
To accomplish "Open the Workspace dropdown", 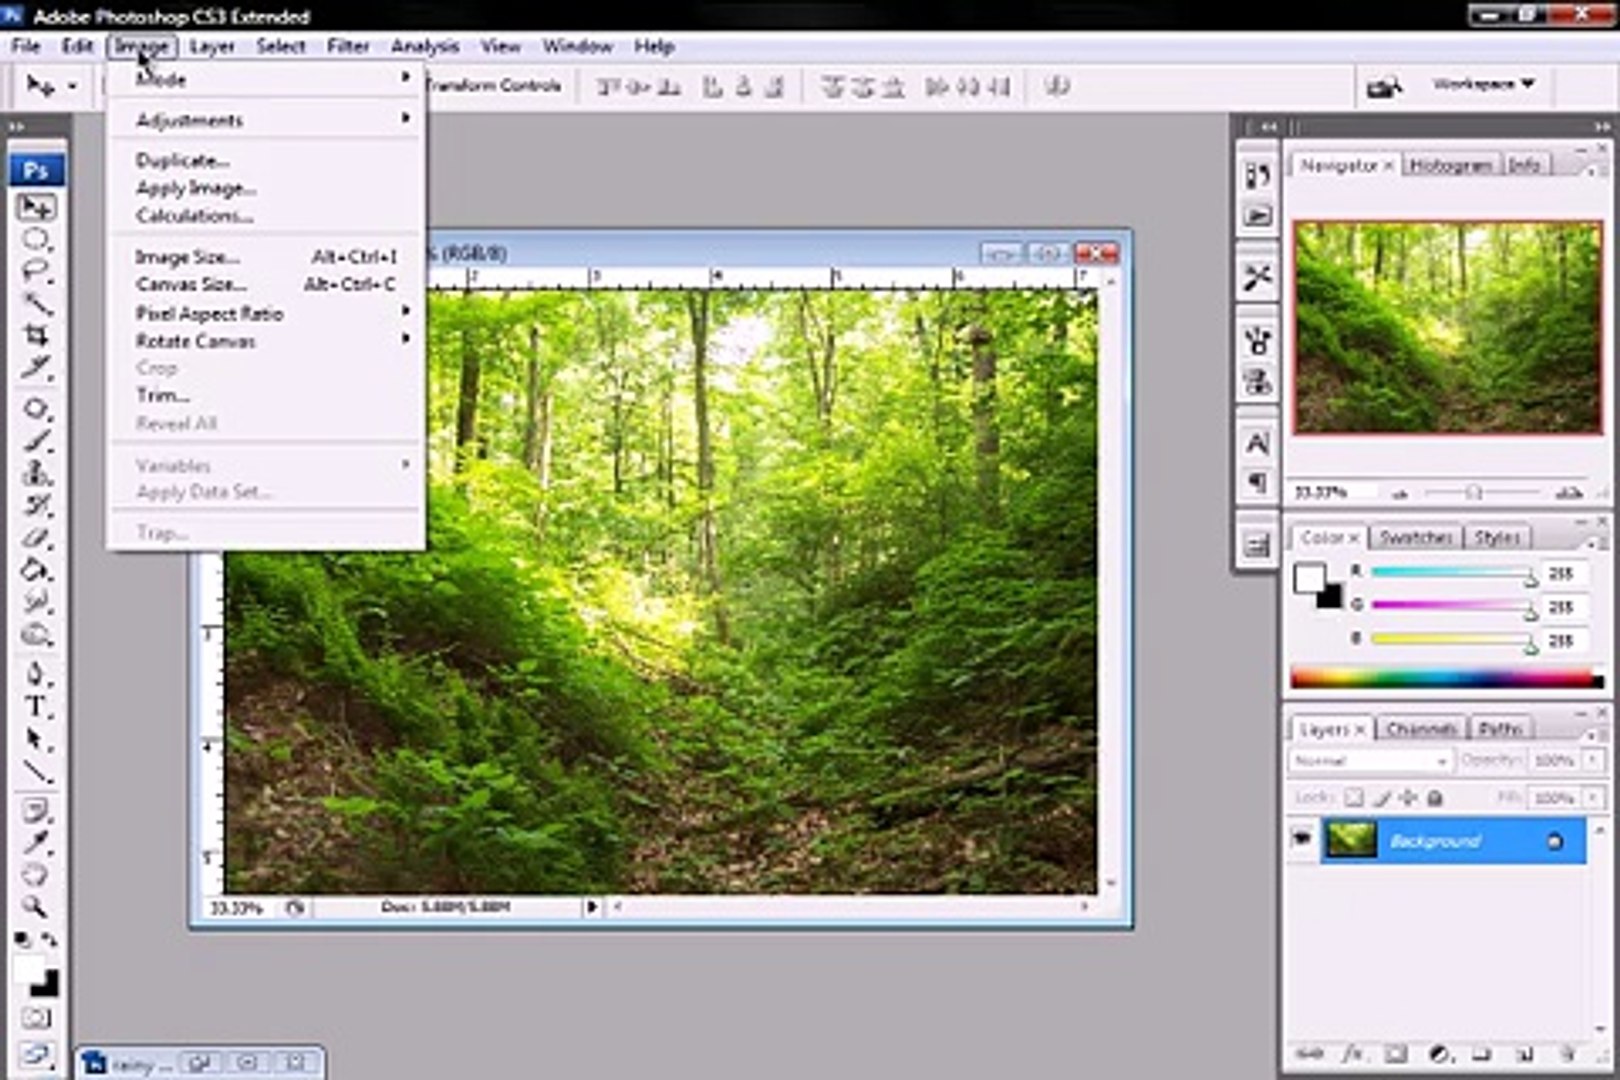I will pos(1483,84).
